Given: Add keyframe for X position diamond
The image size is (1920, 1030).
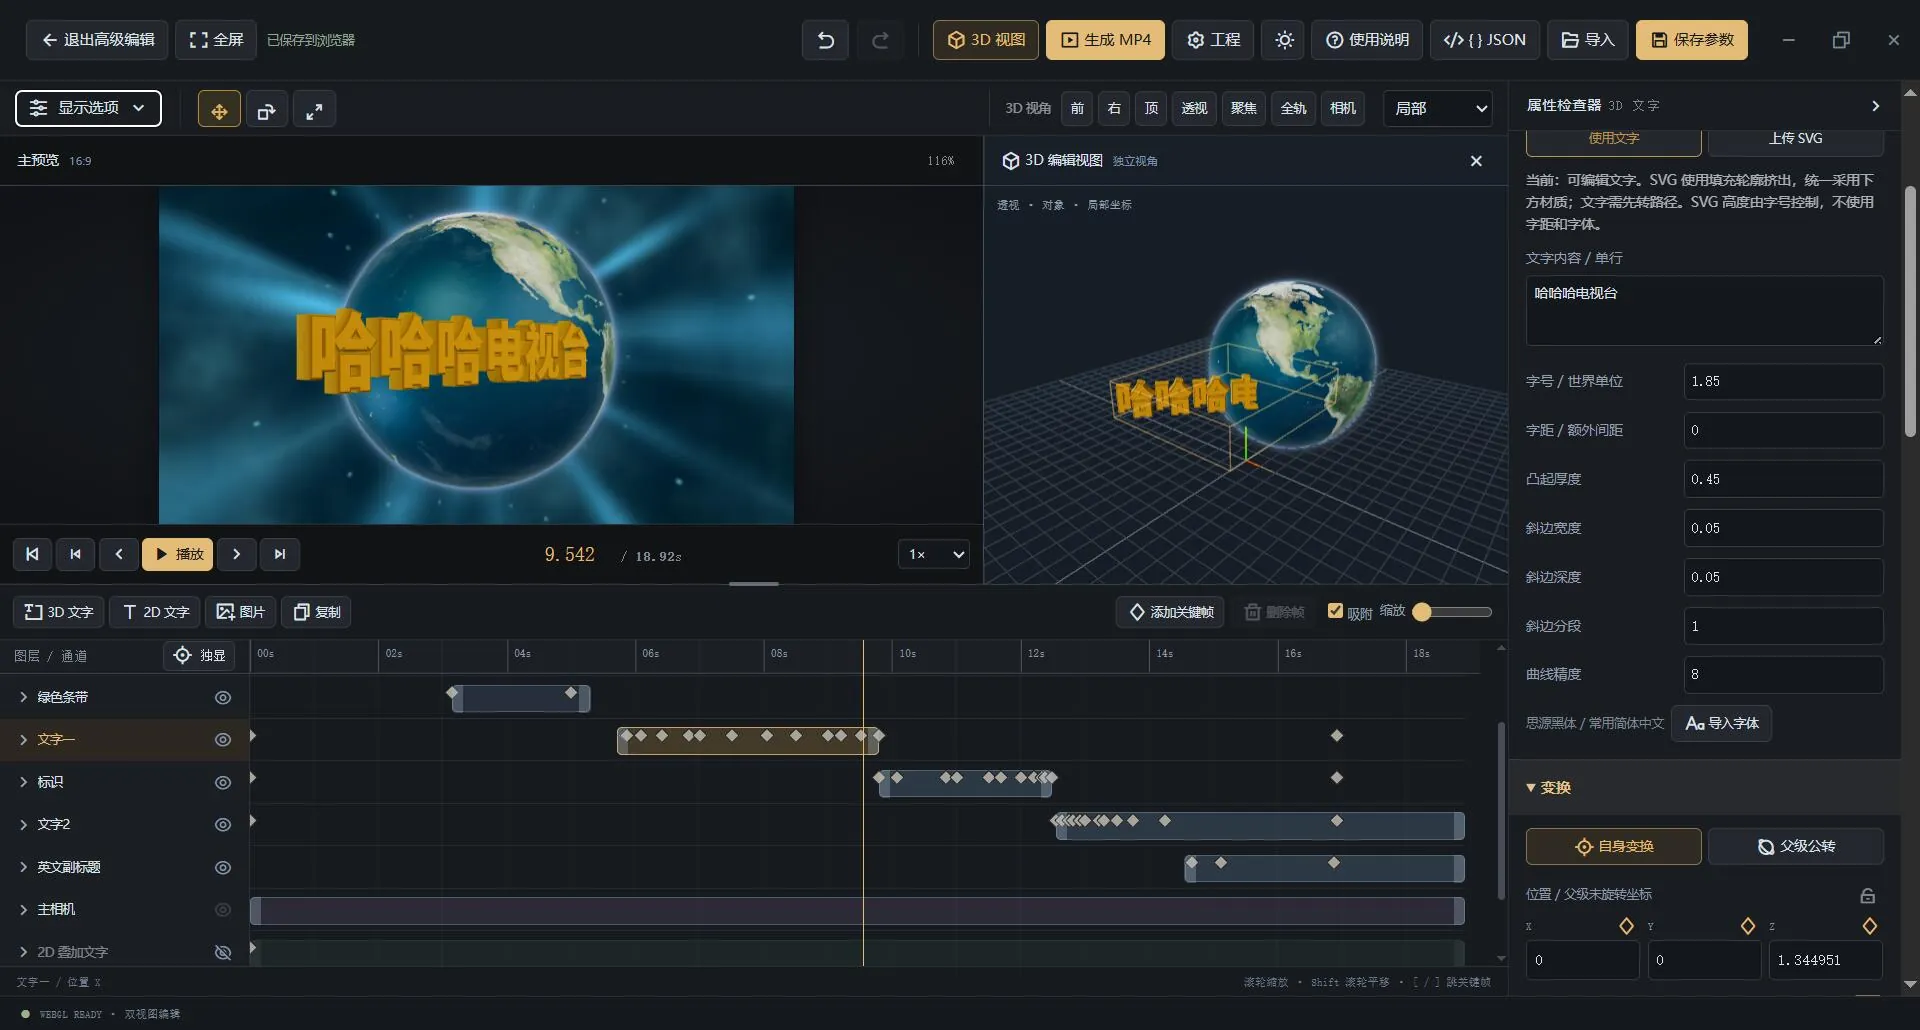Looking at the screenshot, I should click(1626, 926).
